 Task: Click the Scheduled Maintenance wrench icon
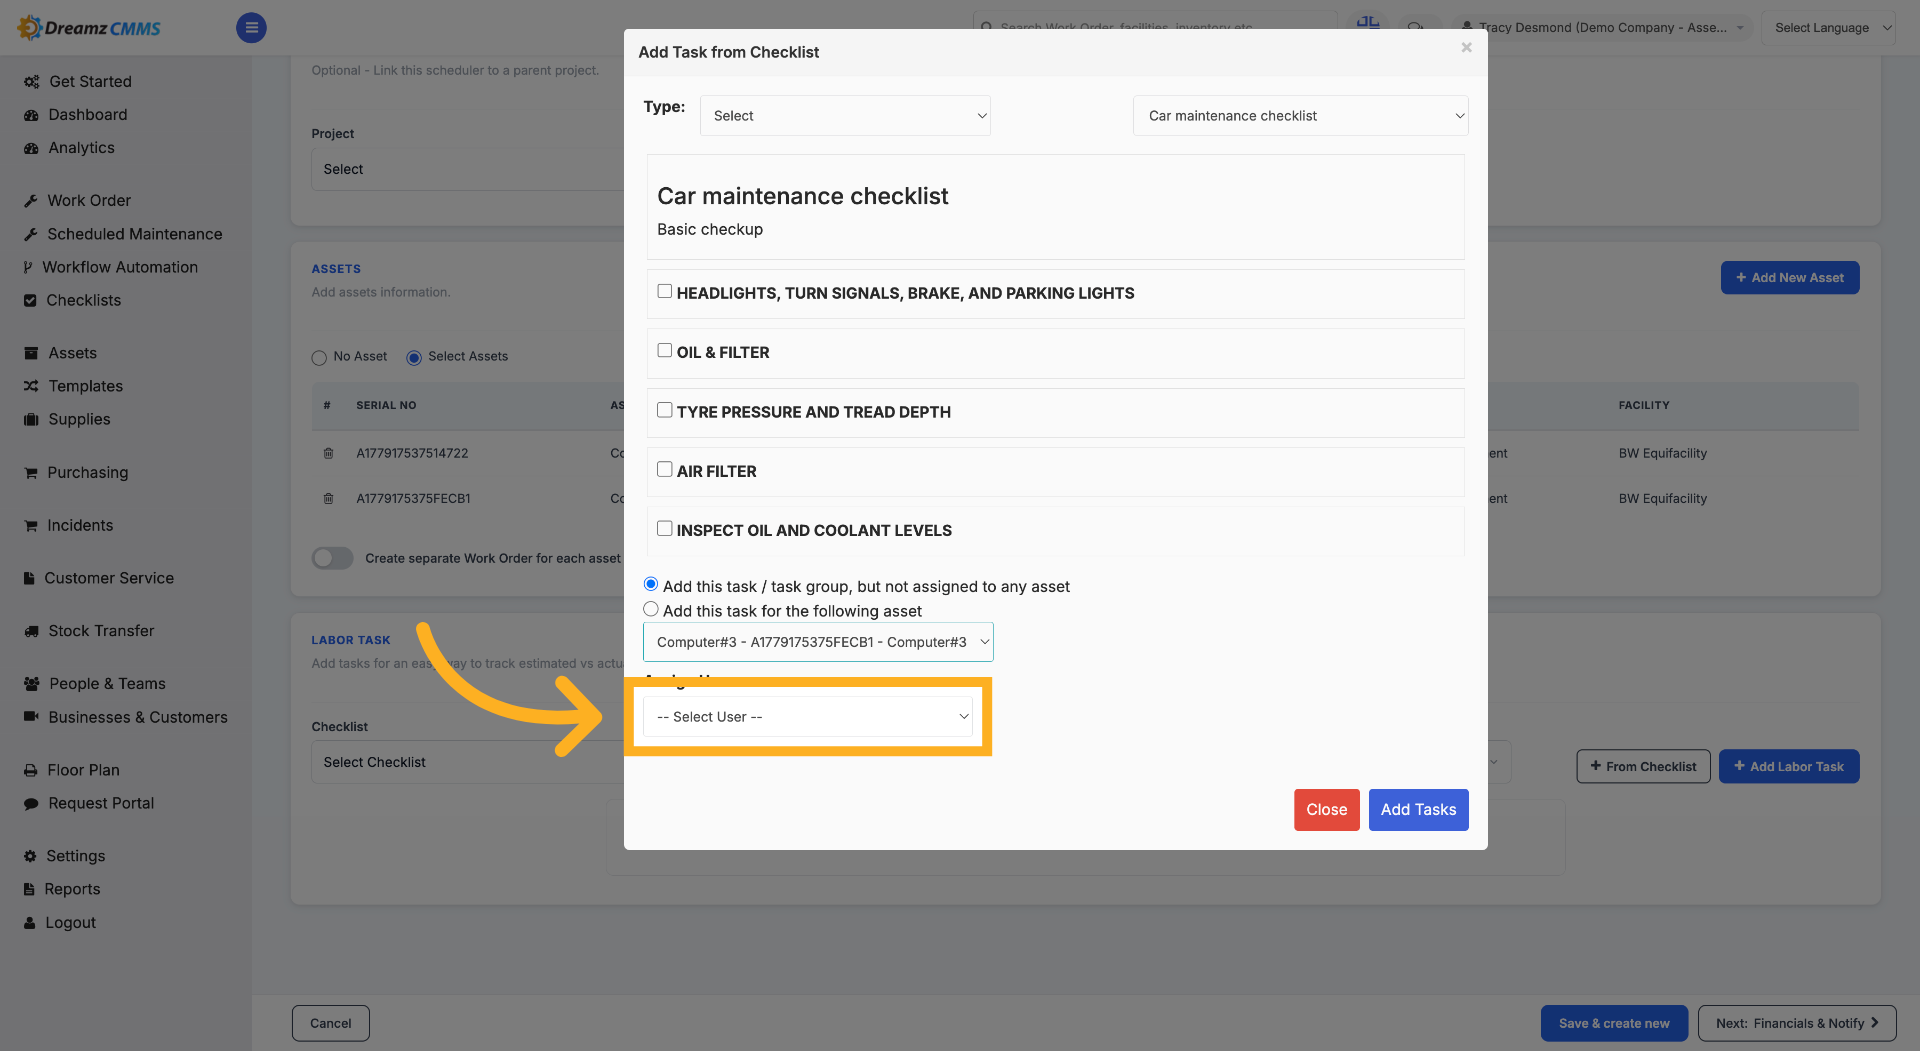tap(31, 234)
